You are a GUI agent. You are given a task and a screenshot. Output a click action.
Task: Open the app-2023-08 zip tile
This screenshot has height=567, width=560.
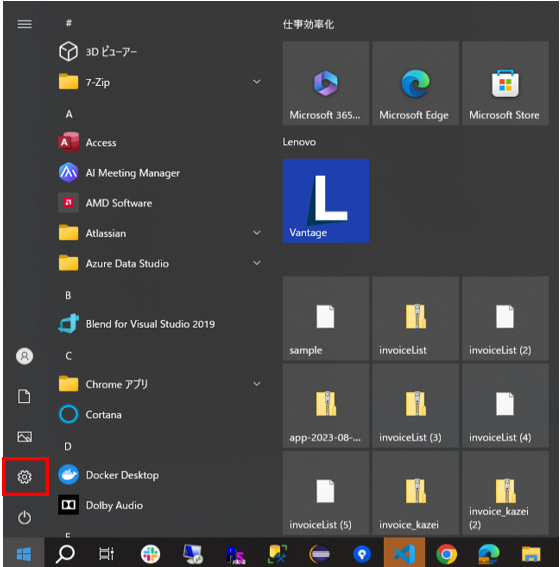[326, 405]
